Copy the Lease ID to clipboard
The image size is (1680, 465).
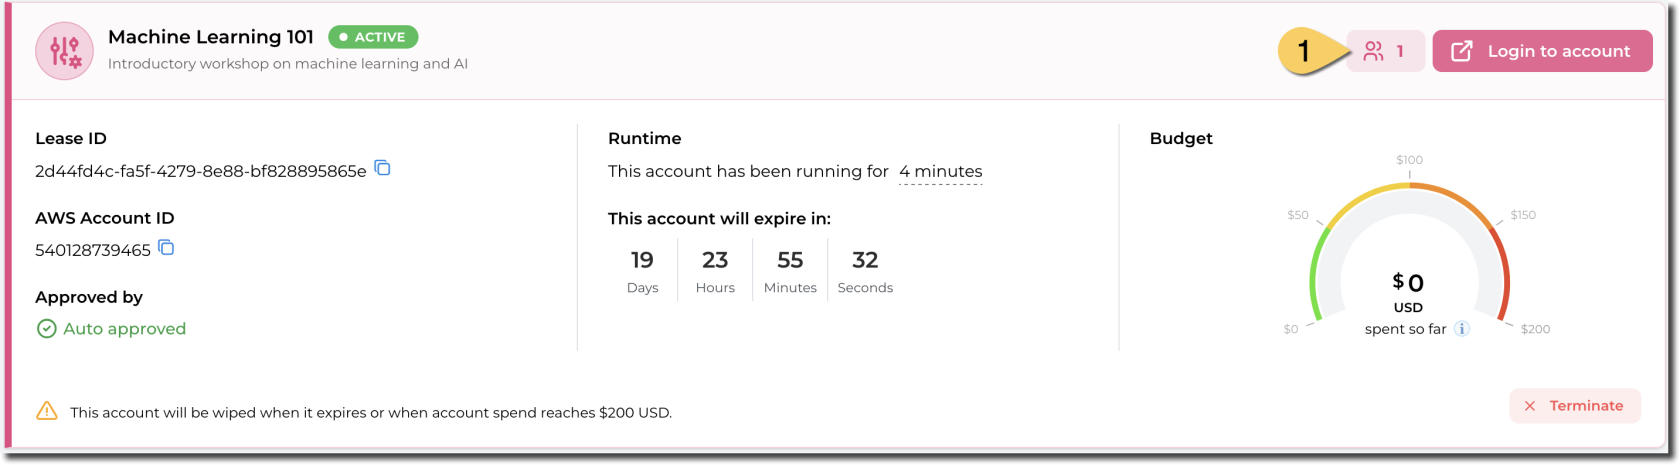coord(382,168)
